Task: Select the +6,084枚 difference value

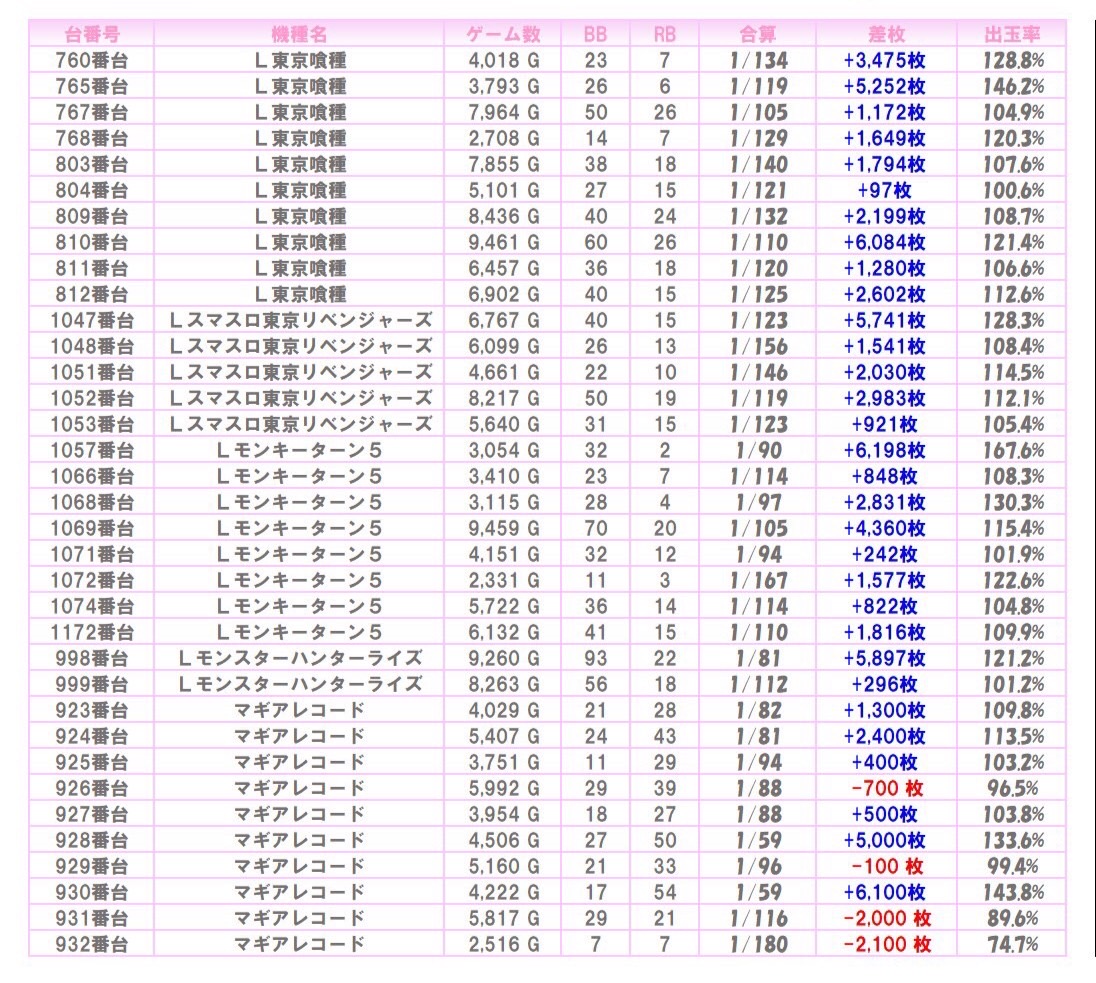Action: point(885,242)
